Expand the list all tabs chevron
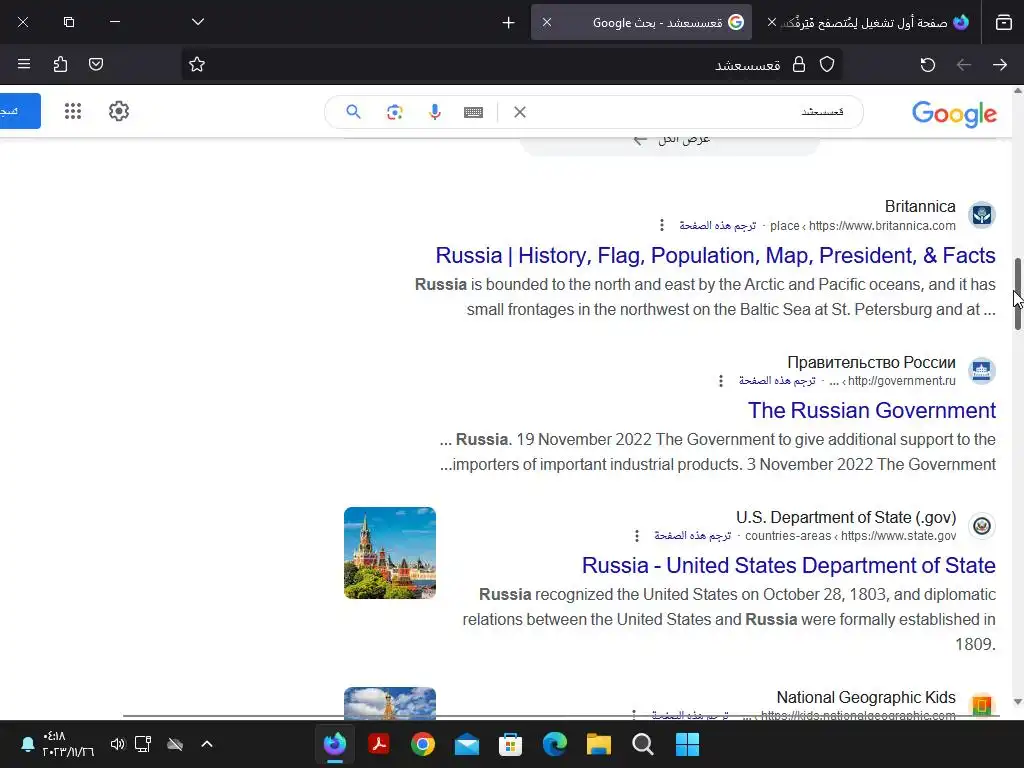Screen dimensions: 1024x768 tap(198, 22)
